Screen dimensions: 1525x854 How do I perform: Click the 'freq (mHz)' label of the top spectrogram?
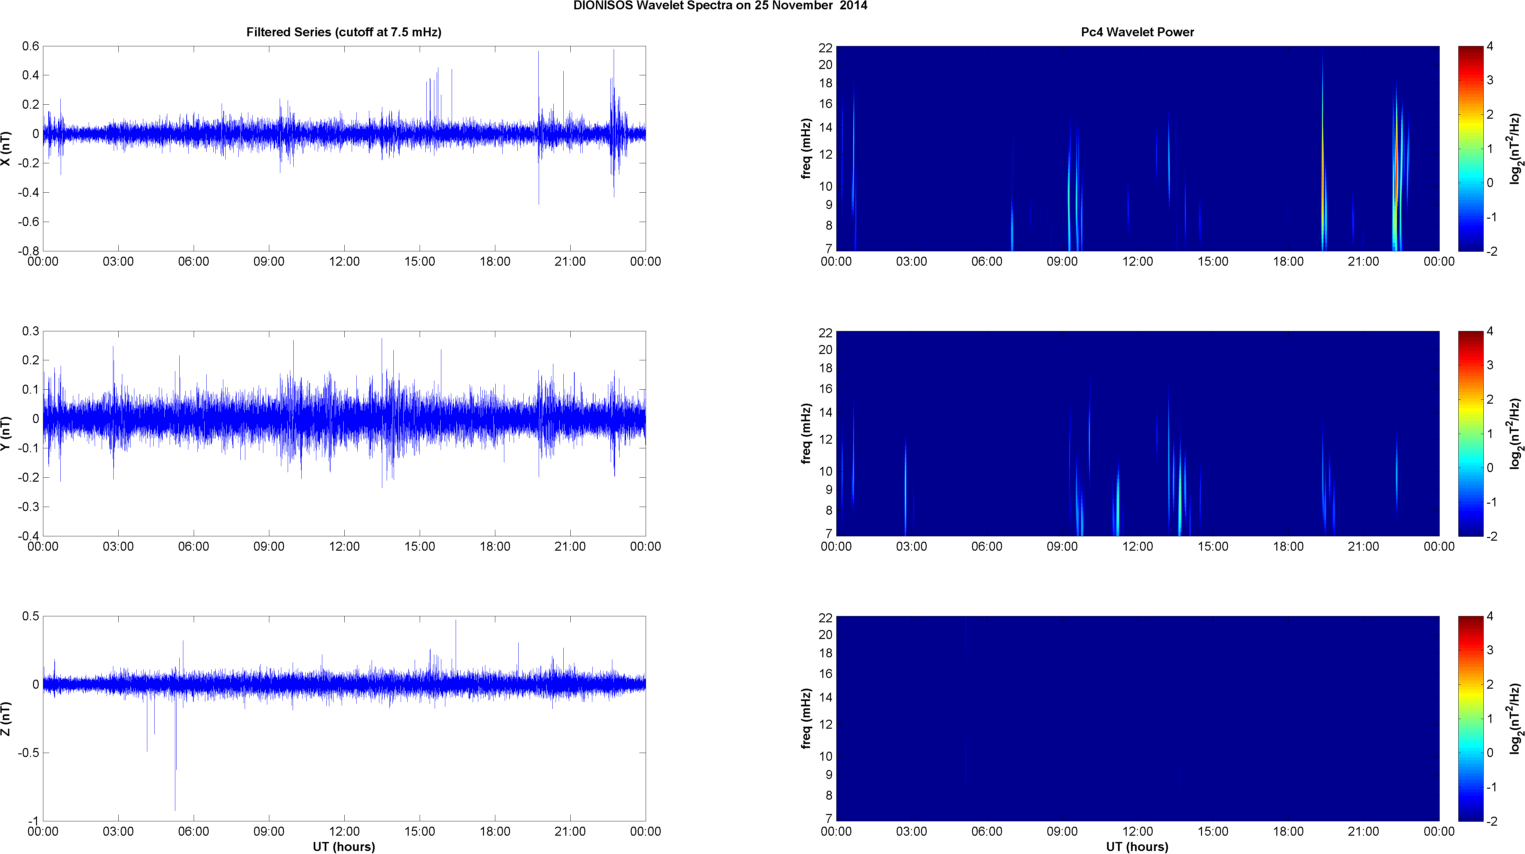(806, 148)
